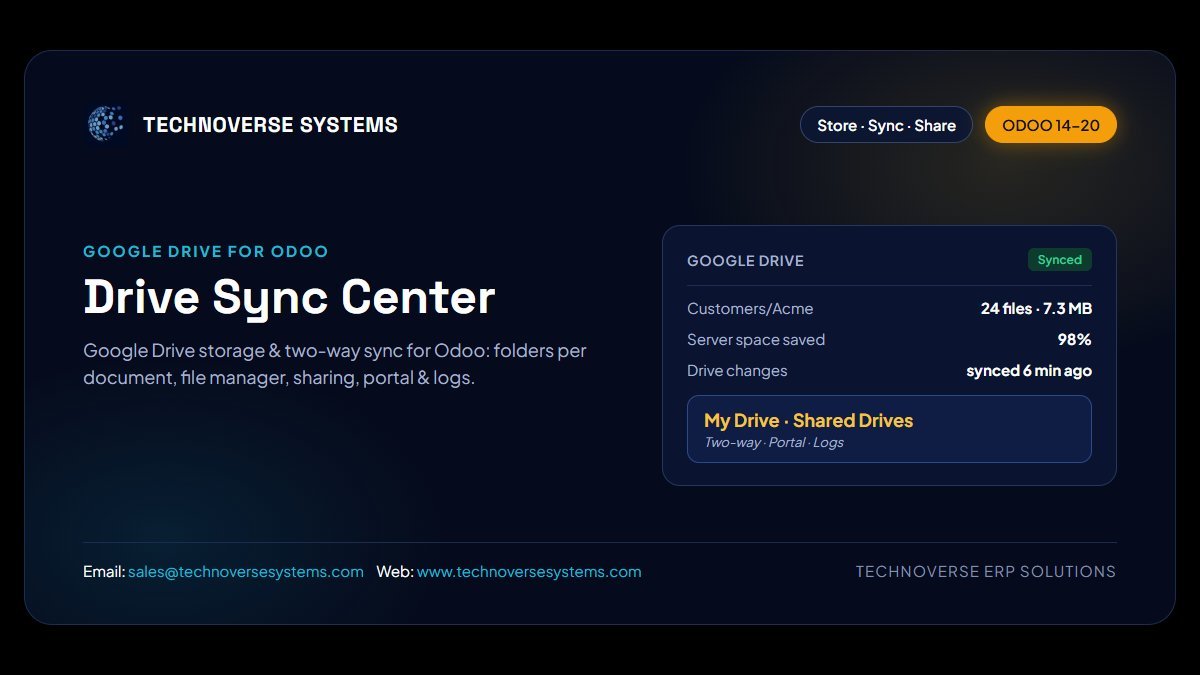This screenshot has width=1200, height=675.
Task: Click the Technoverse globe logo icon
Action: pos(106,124)
